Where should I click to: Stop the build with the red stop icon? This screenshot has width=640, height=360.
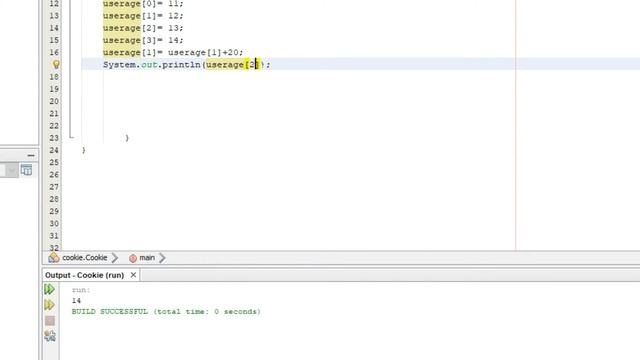tap(50, 320)
